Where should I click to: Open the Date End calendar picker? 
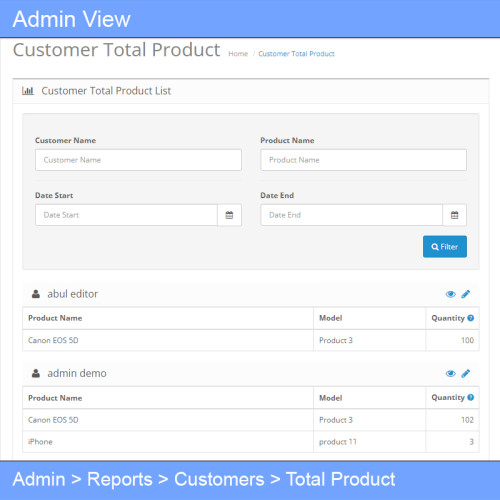(454, 215)
